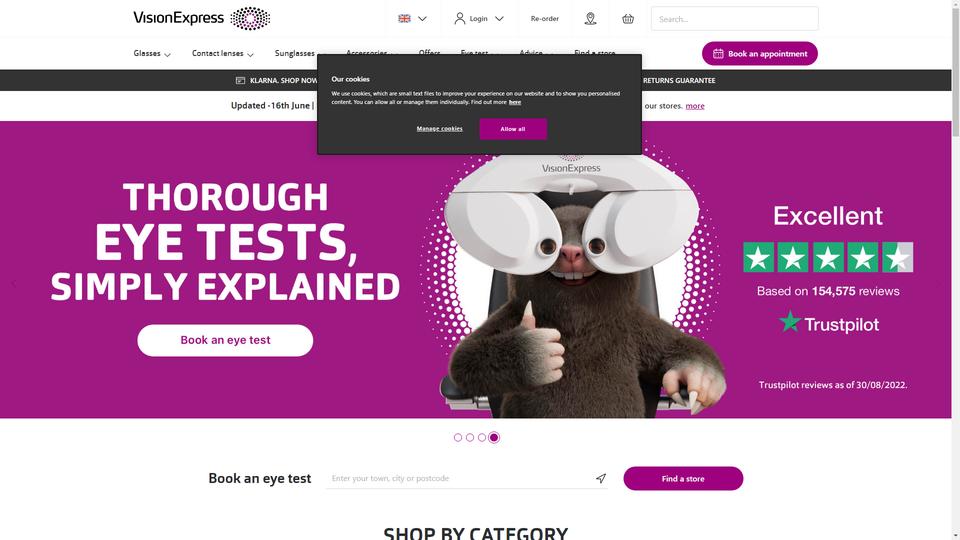Screen dimensions: 960x540
Task: Expand the Contact lenses dropdown
Action: point(222,53)
